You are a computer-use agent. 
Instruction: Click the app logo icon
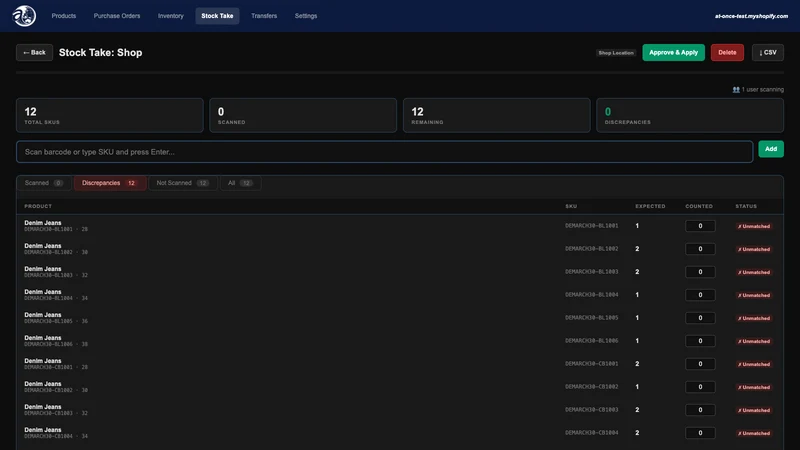pyautogui.click(x=24, y=16)
